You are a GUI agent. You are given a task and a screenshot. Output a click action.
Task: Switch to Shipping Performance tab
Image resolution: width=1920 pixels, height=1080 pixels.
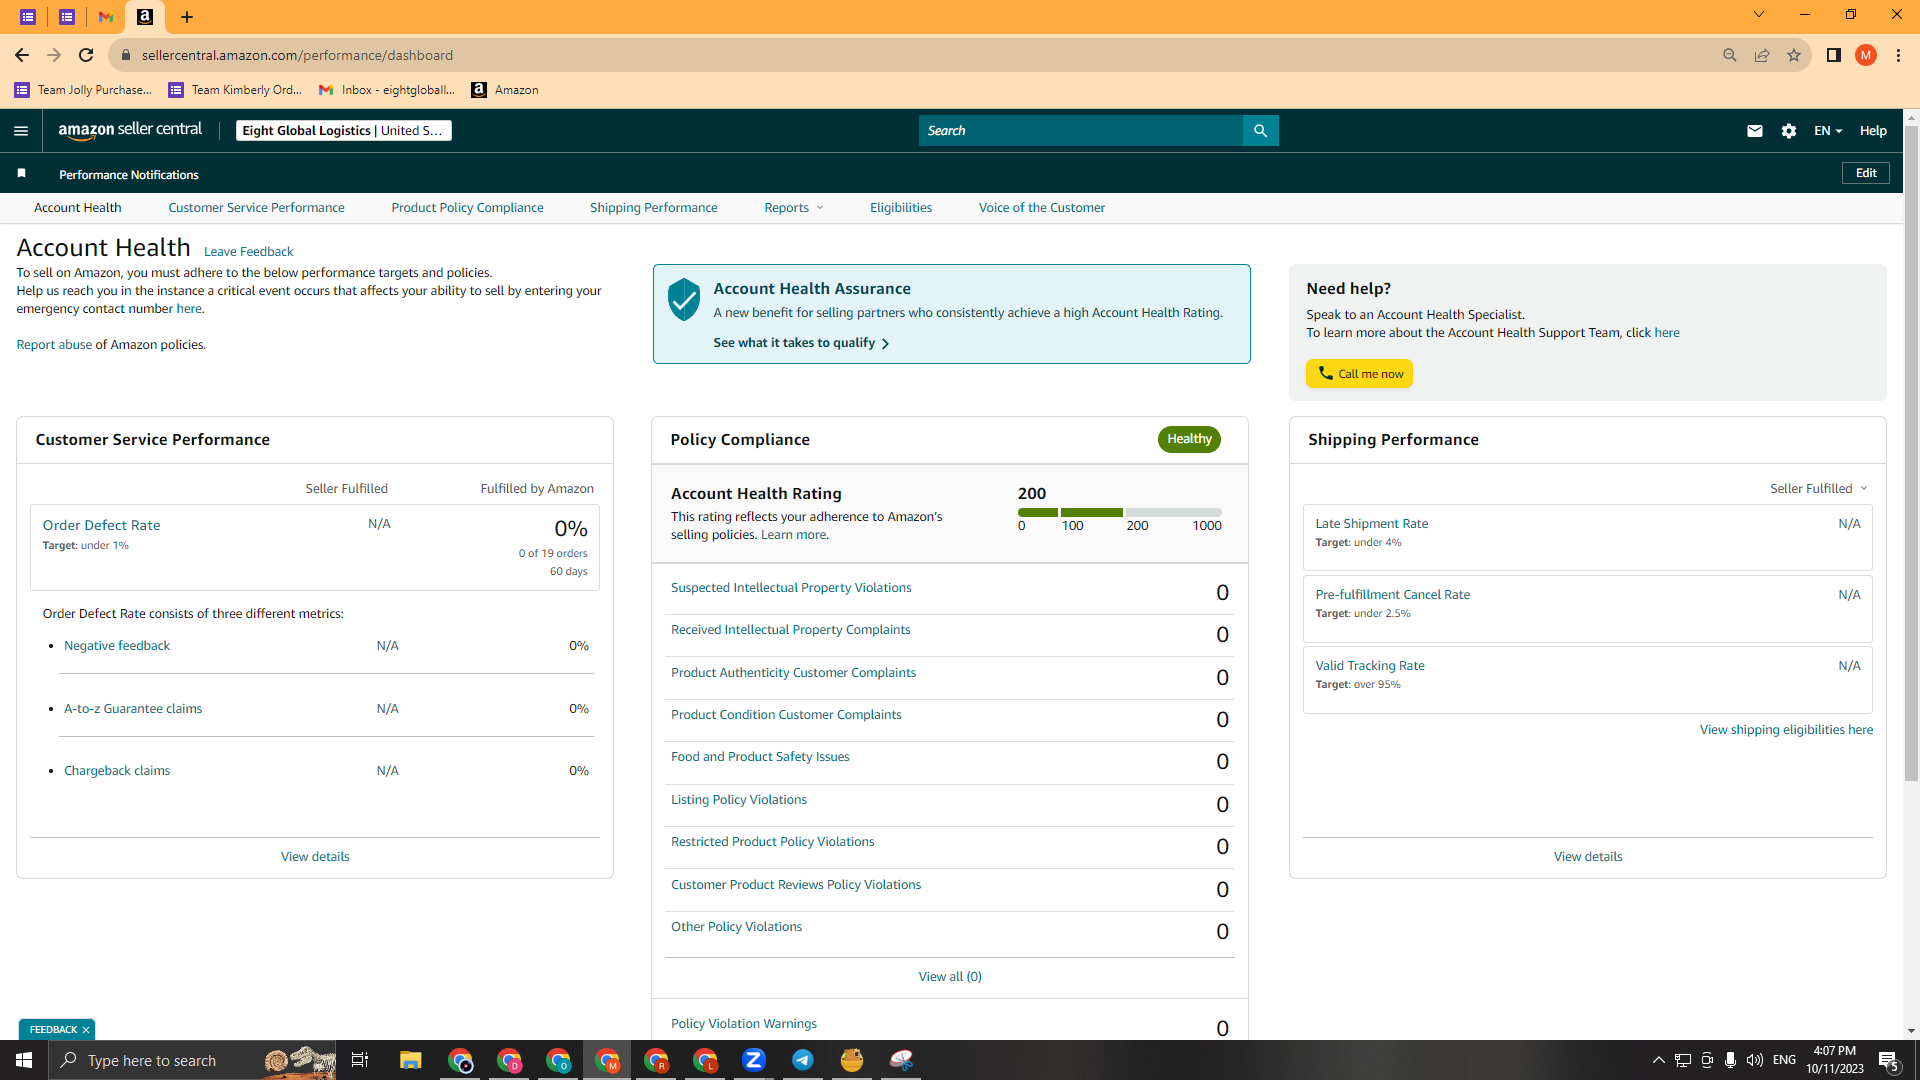coord(654,208)
